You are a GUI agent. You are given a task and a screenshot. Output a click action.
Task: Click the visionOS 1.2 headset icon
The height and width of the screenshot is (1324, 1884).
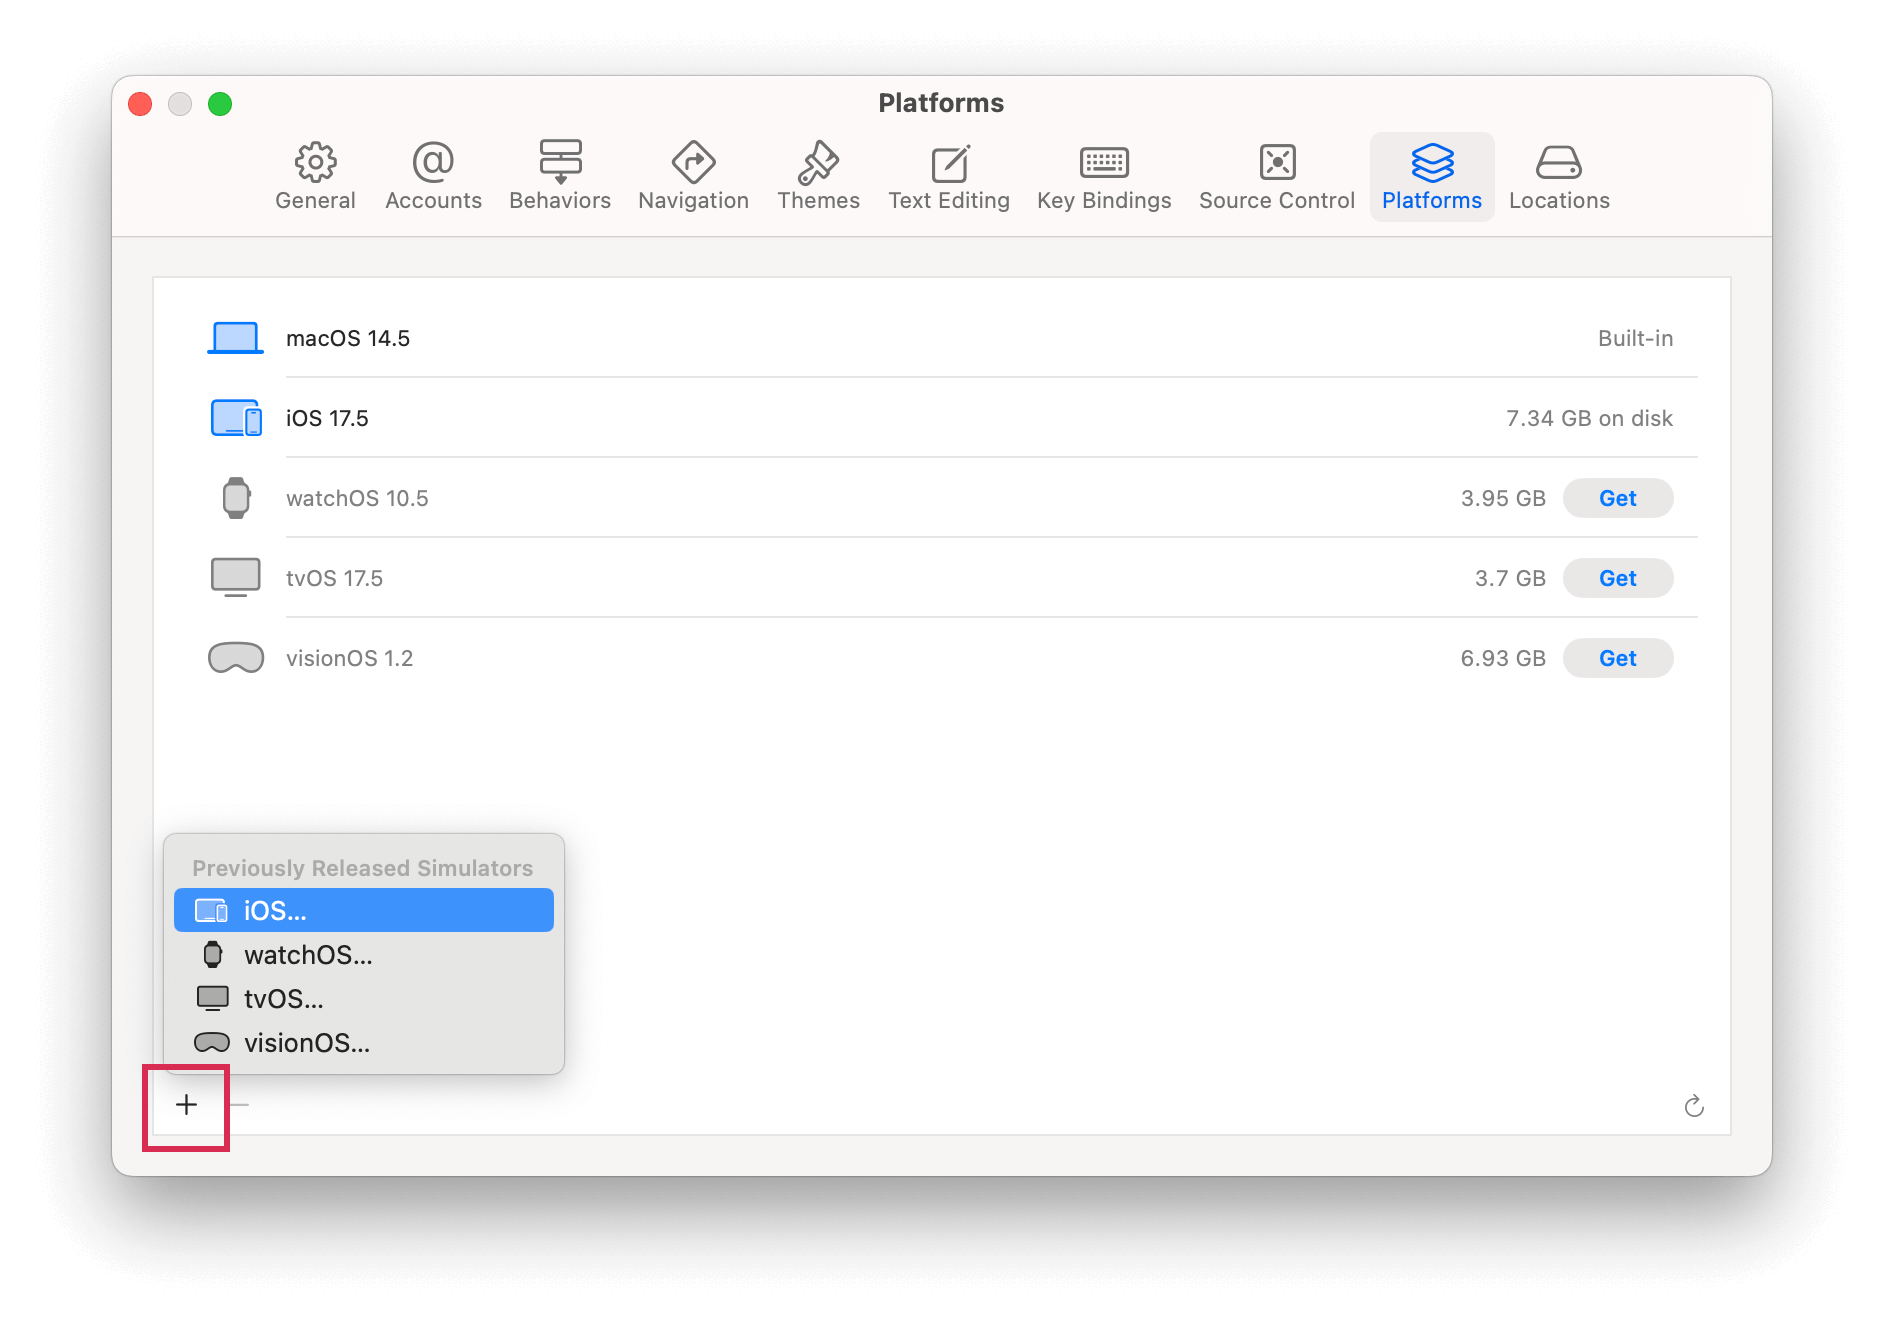(236, 658)
